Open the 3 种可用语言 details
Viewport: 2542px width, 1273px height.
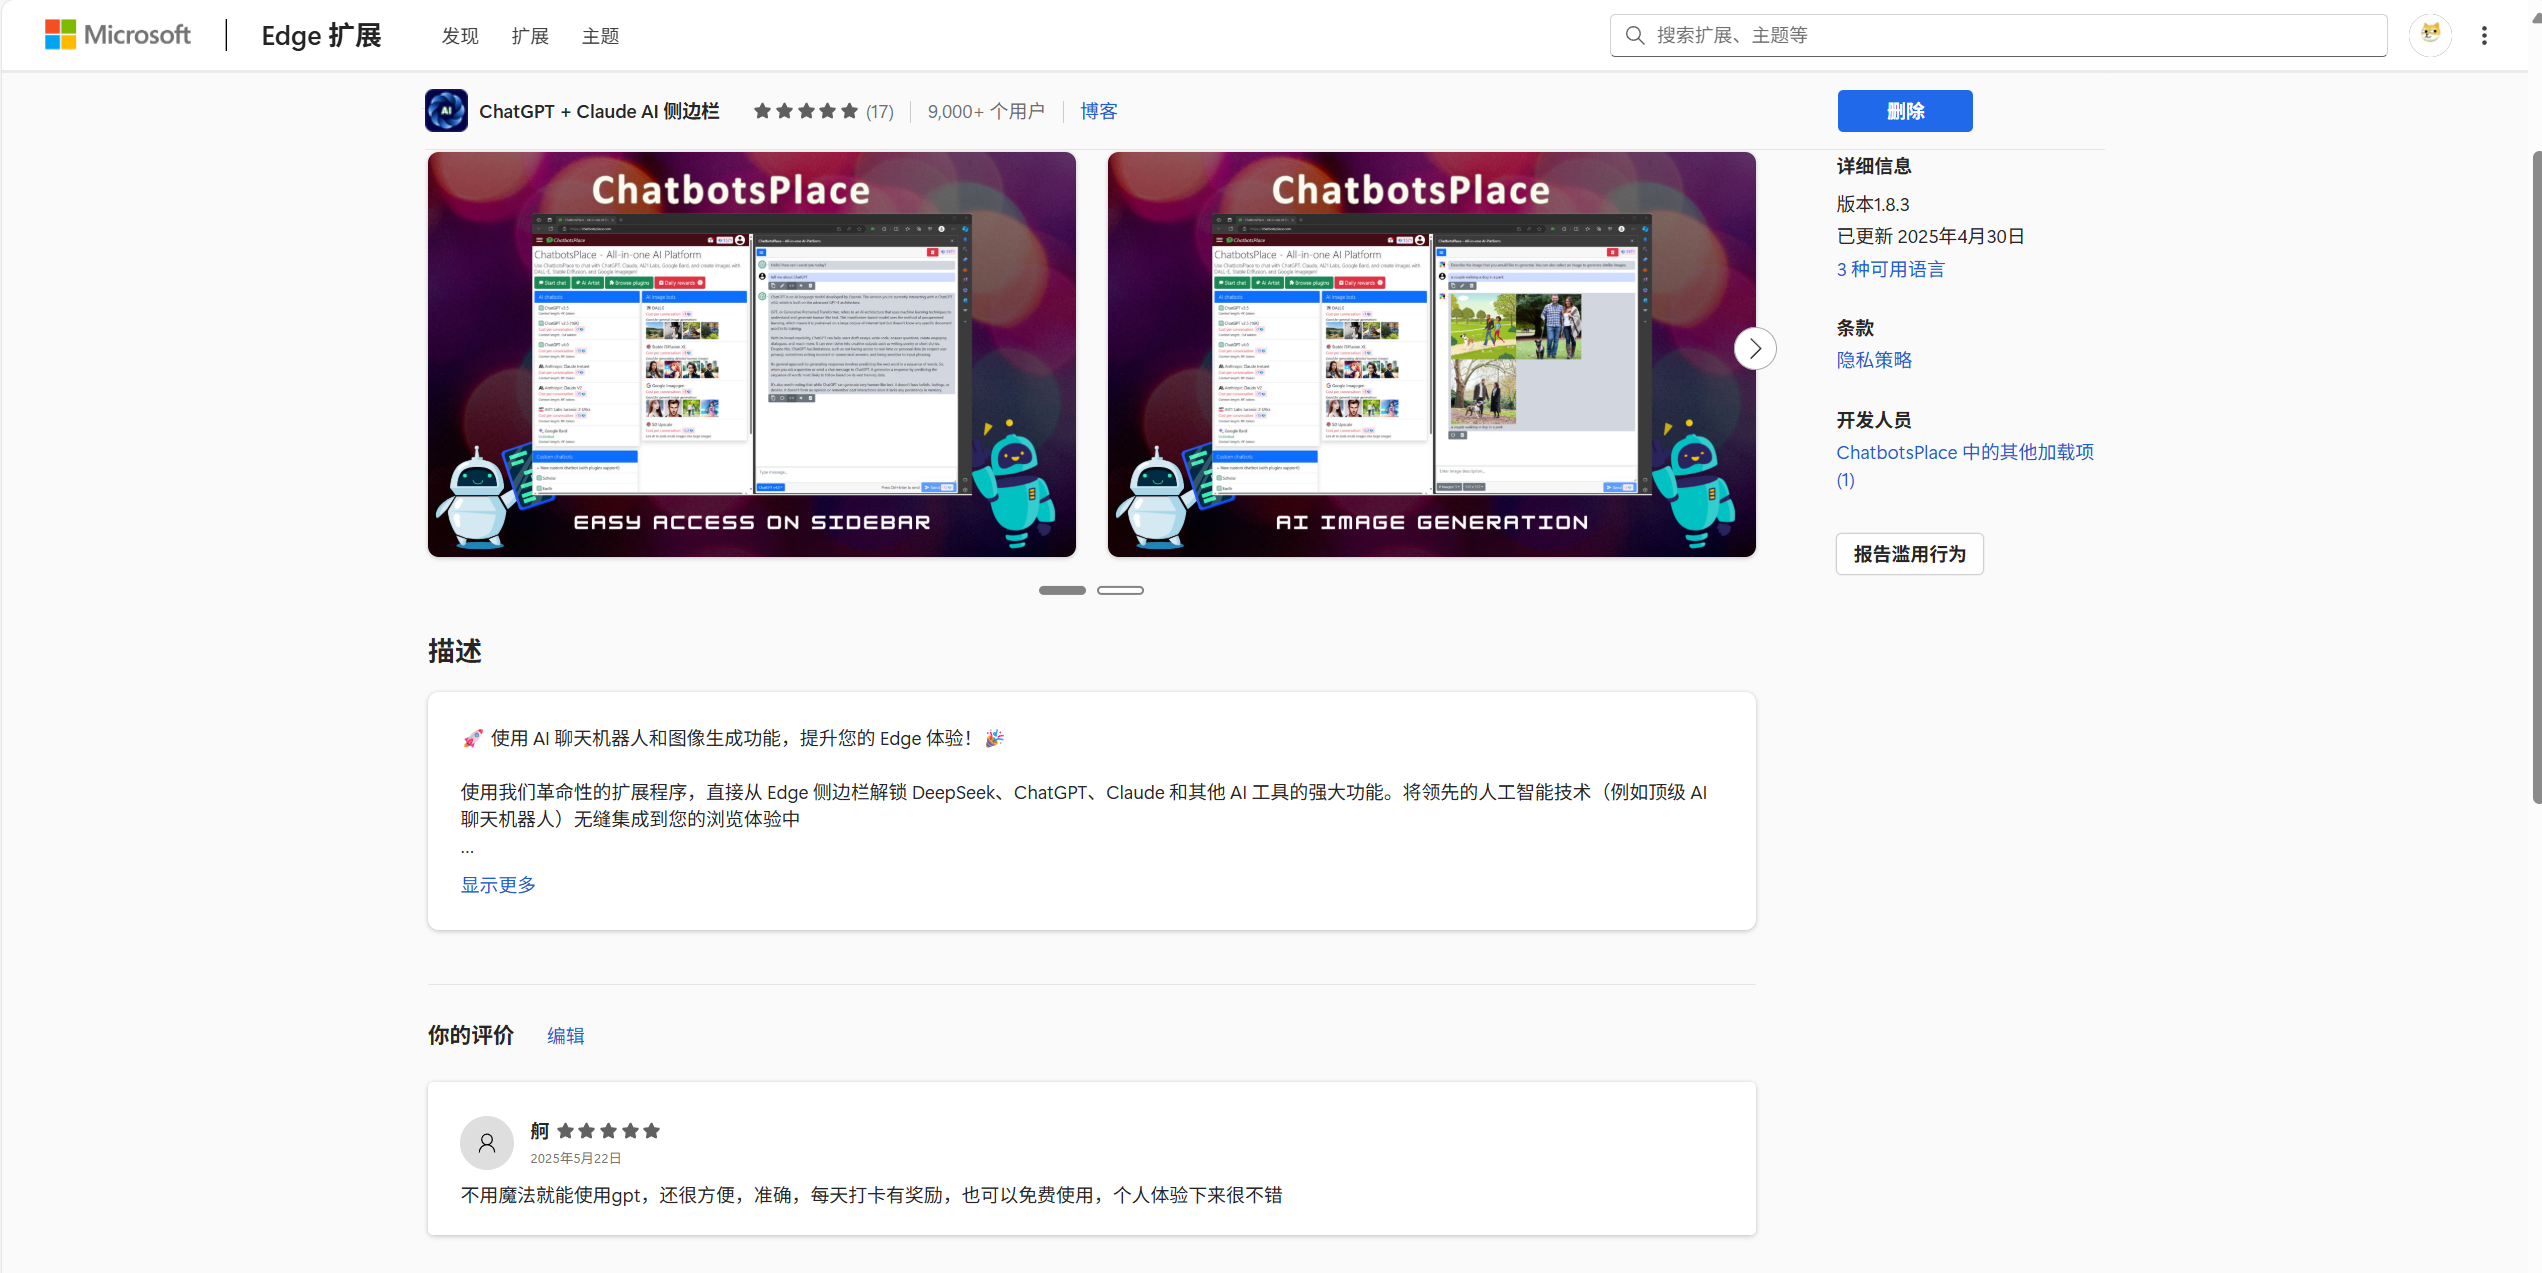tap(1889, 269)
